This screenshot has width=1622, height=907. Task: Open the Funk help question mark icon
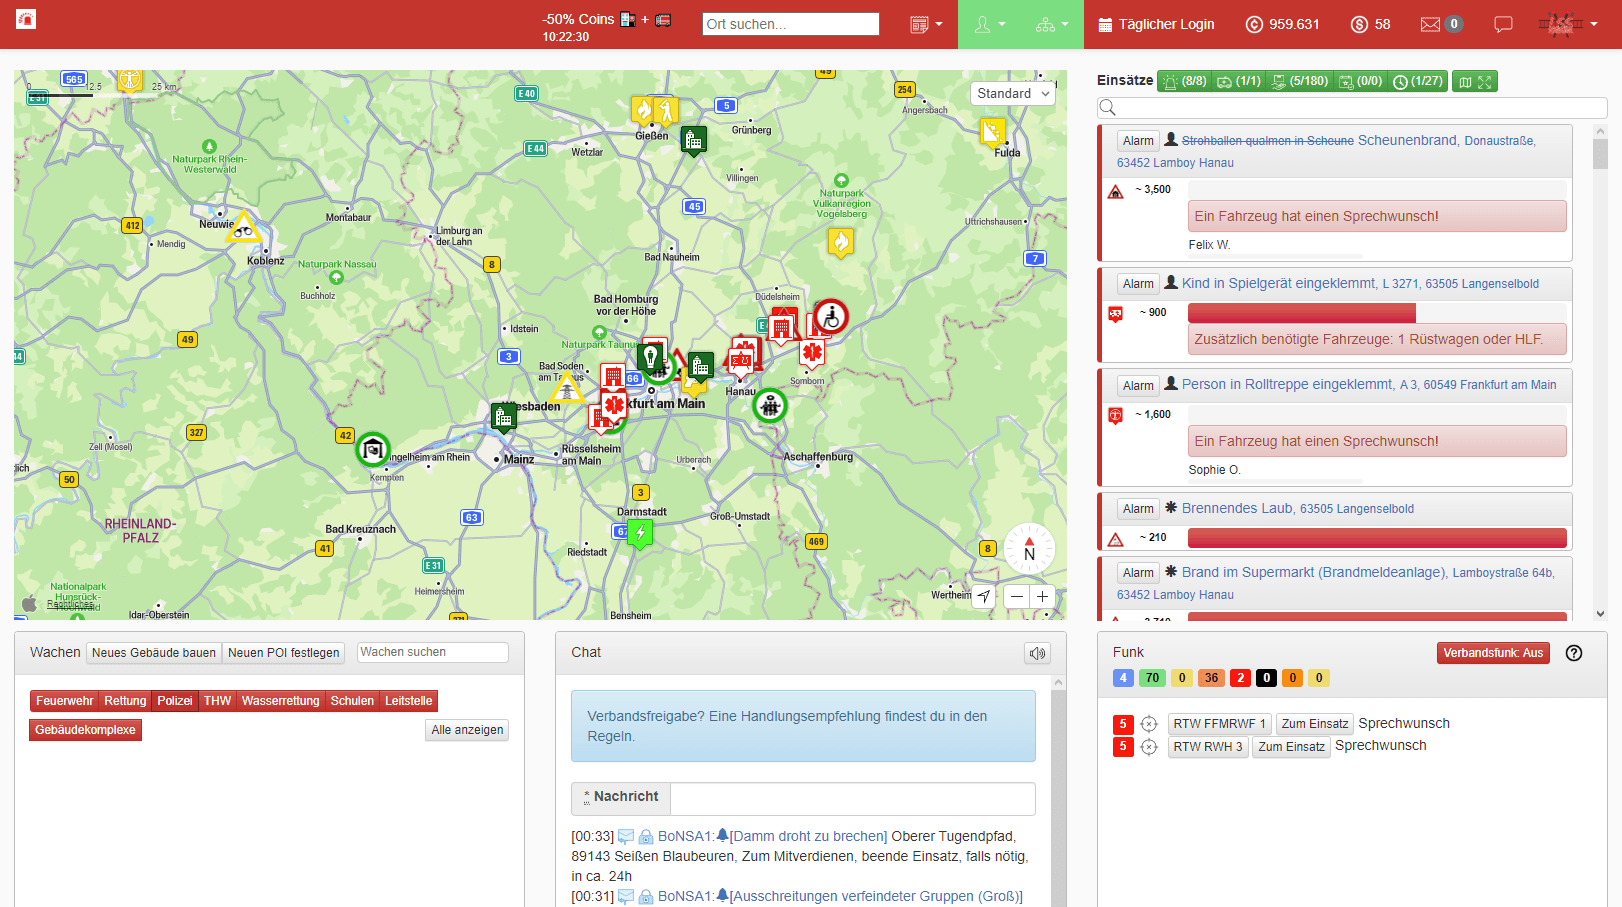1574,653
